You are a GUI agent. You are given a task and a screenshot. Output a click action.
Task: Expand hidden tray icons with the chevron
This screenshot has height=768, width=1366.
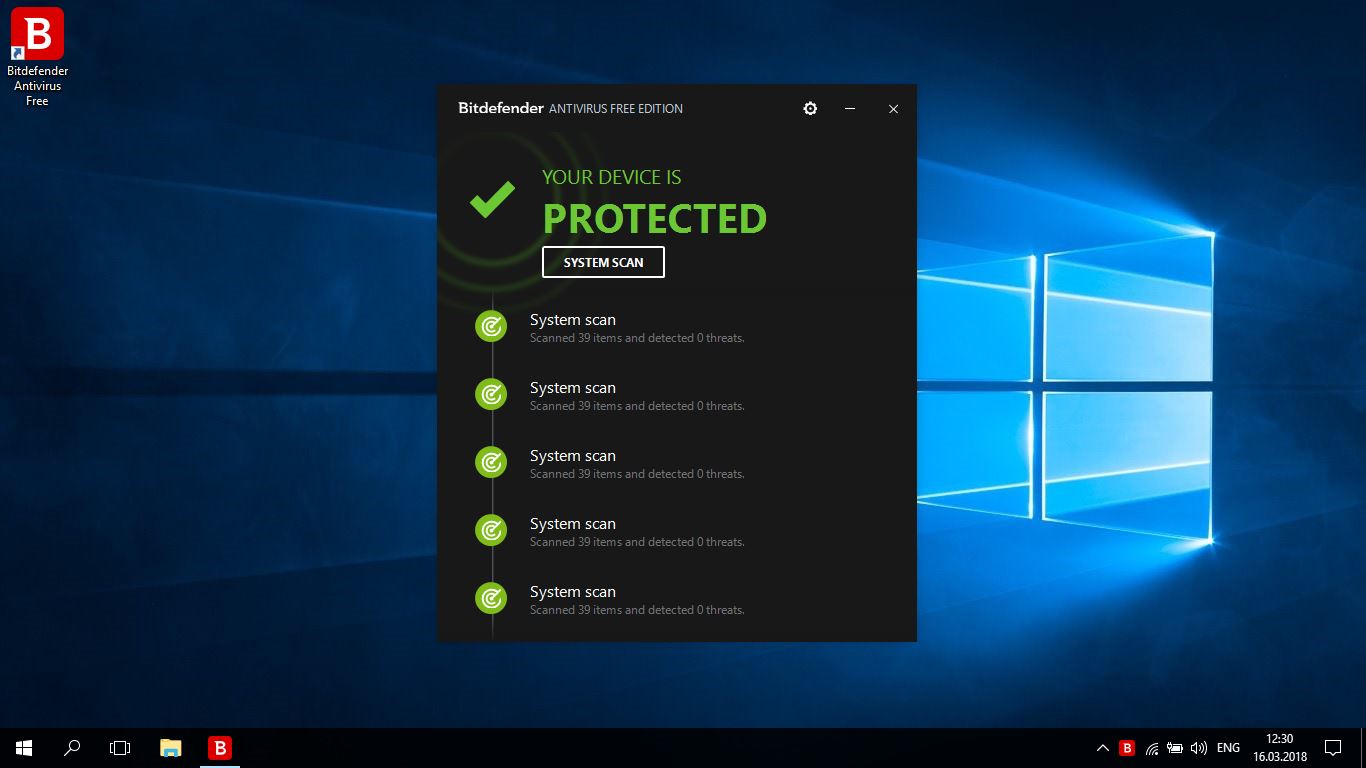coord(1103,747)
